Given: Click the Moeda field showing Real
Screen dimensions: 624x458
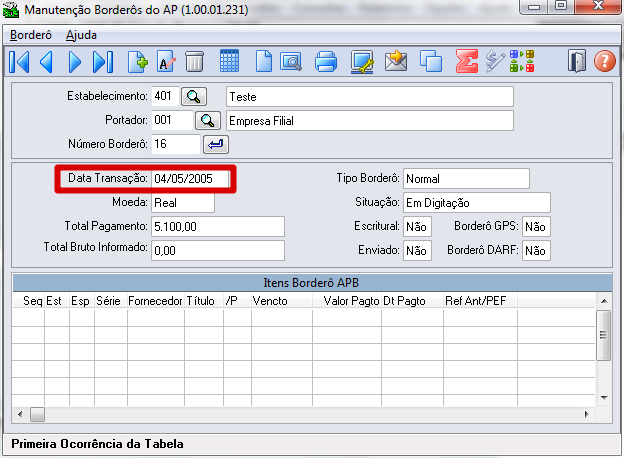Looking at the screenshot, I should (183, 203).
